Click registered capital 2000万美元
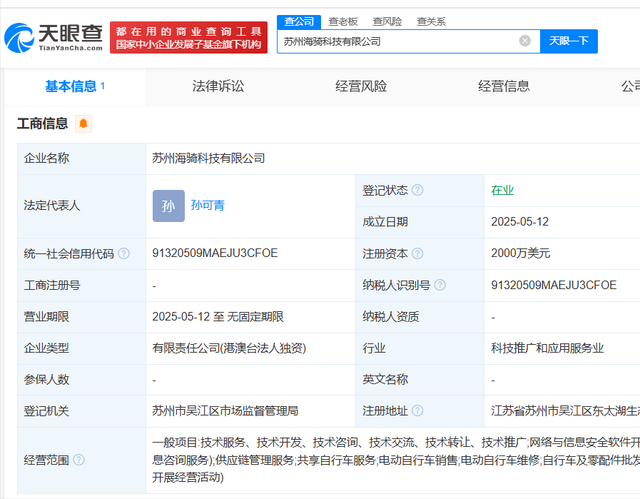Screen dimensions: 640x499 point(520,253)
